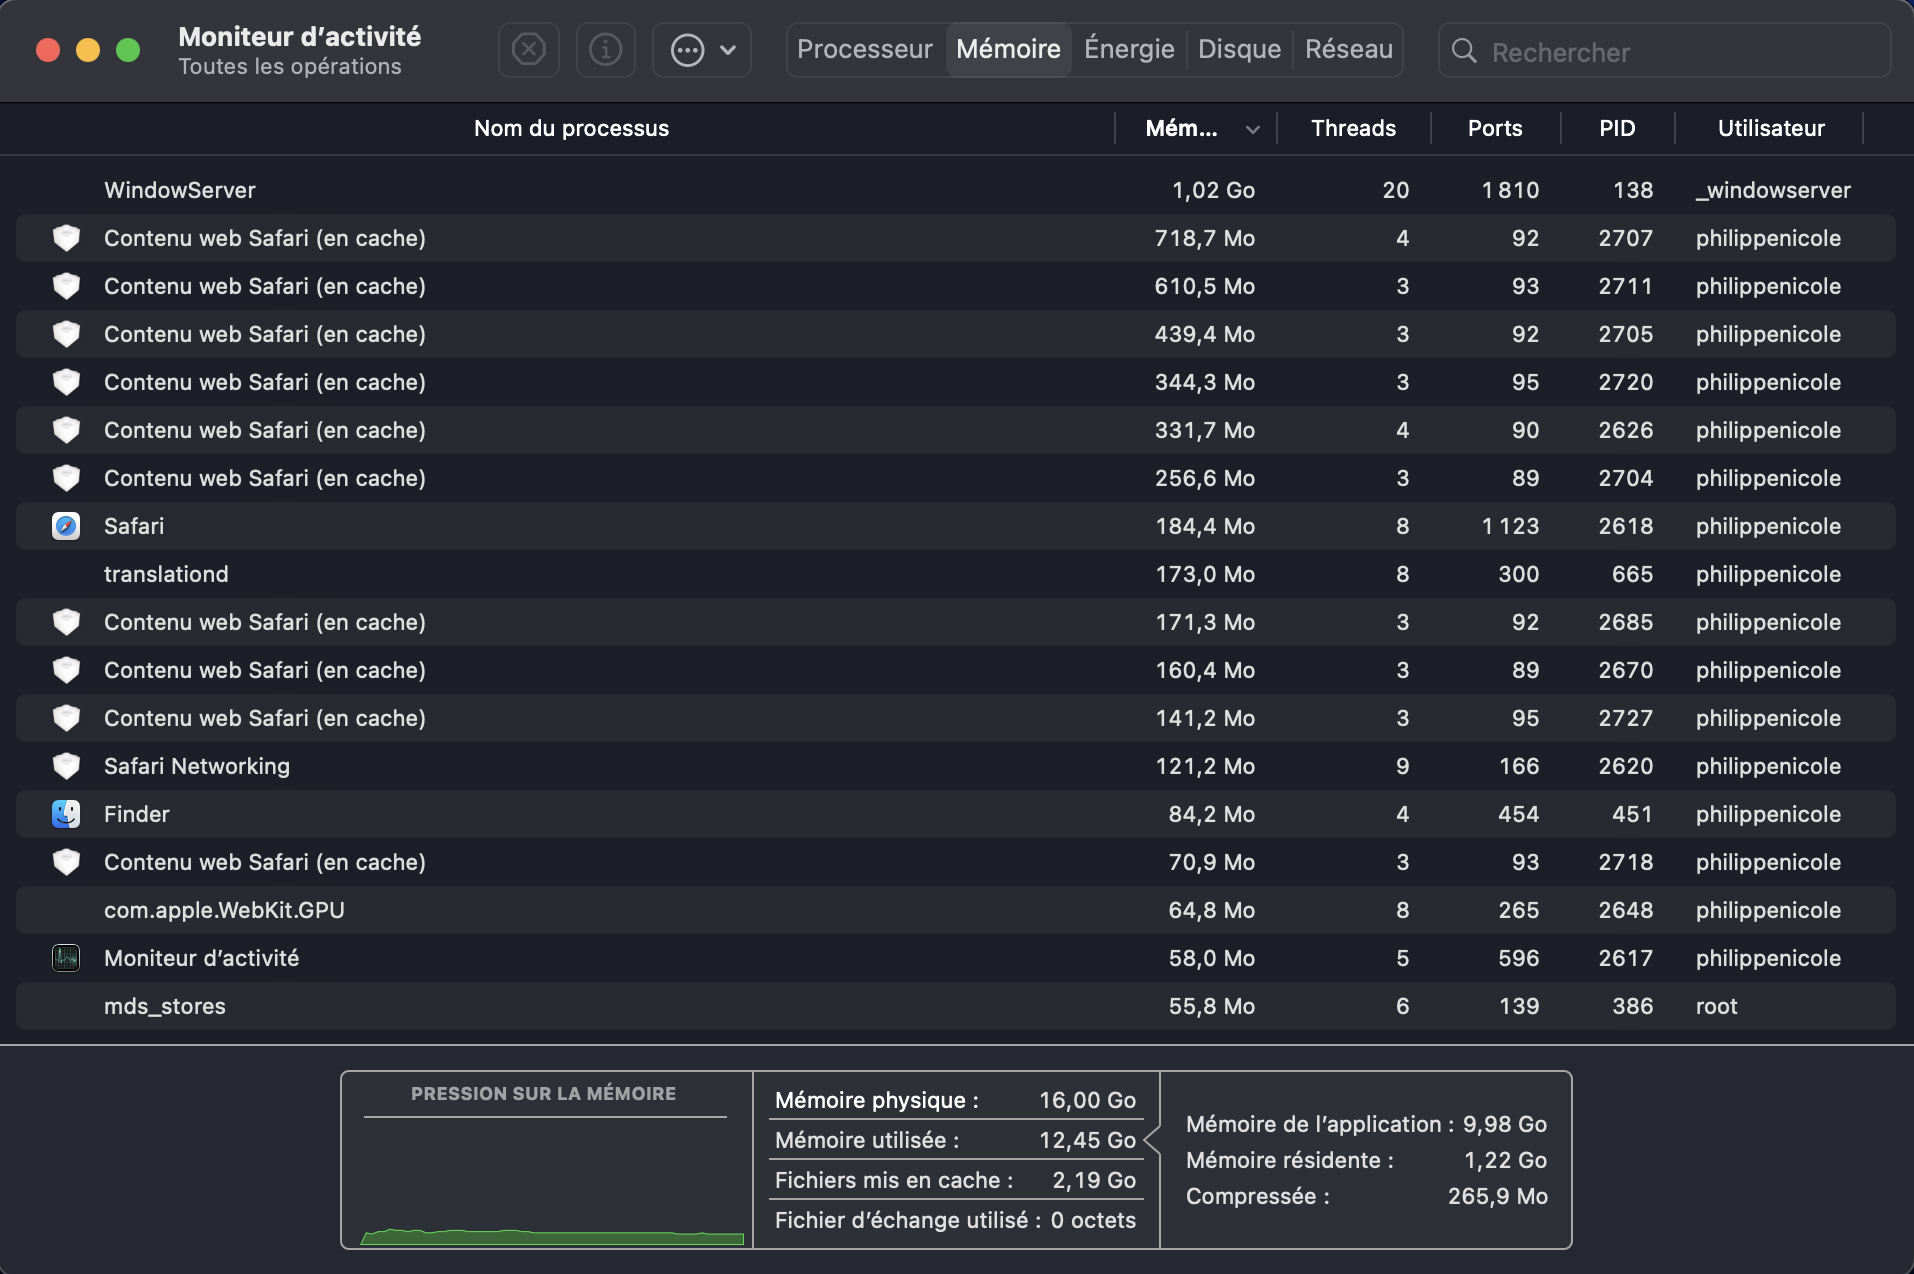1914x1274 pixels.
Task: Click the _windowserver user name
Action: pyautogui.click(x=1773, y=190)
